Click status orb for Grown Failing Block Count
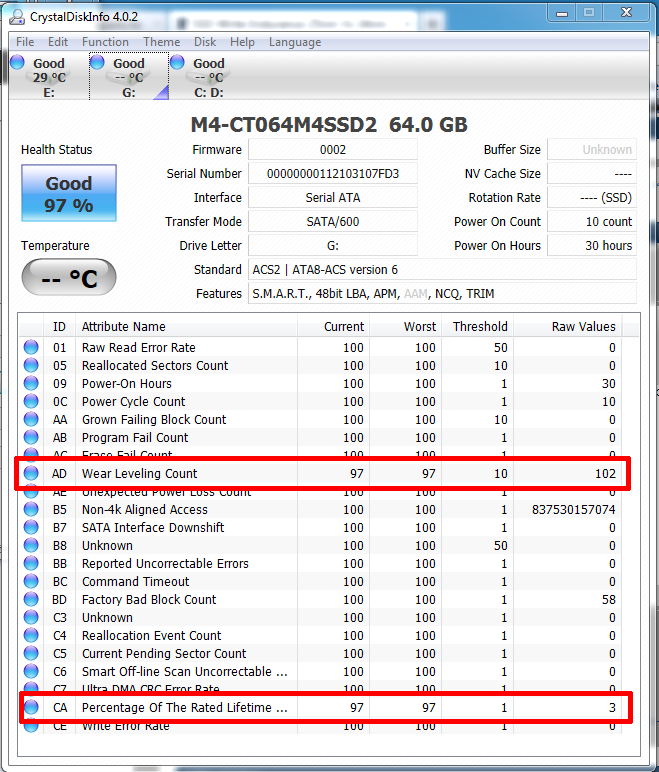 (31, 419)
